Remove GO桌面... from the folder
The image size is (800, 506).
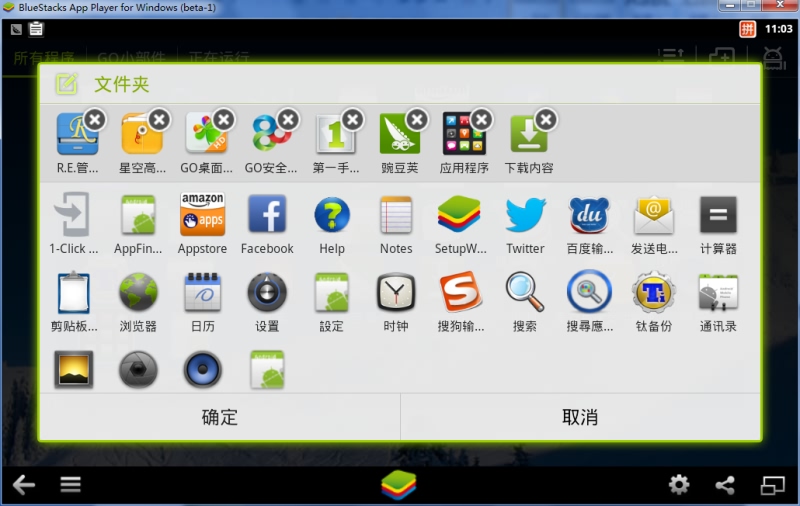(224, 120)
